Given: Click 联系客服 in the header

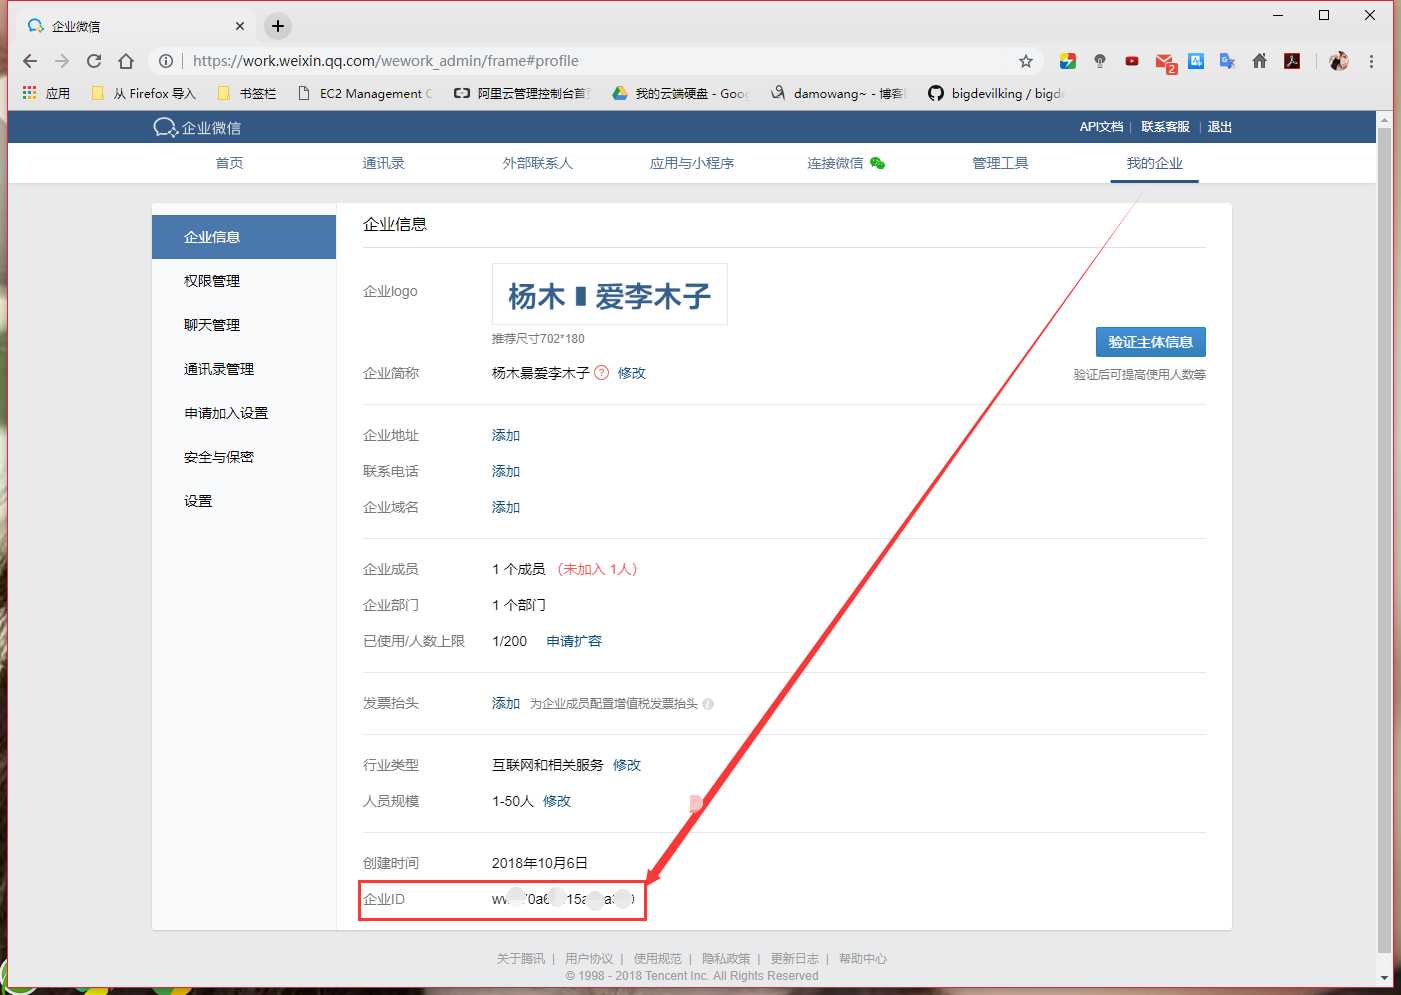Looking at the screenshot, I should pyautogui.click(x=1165, y=127).
